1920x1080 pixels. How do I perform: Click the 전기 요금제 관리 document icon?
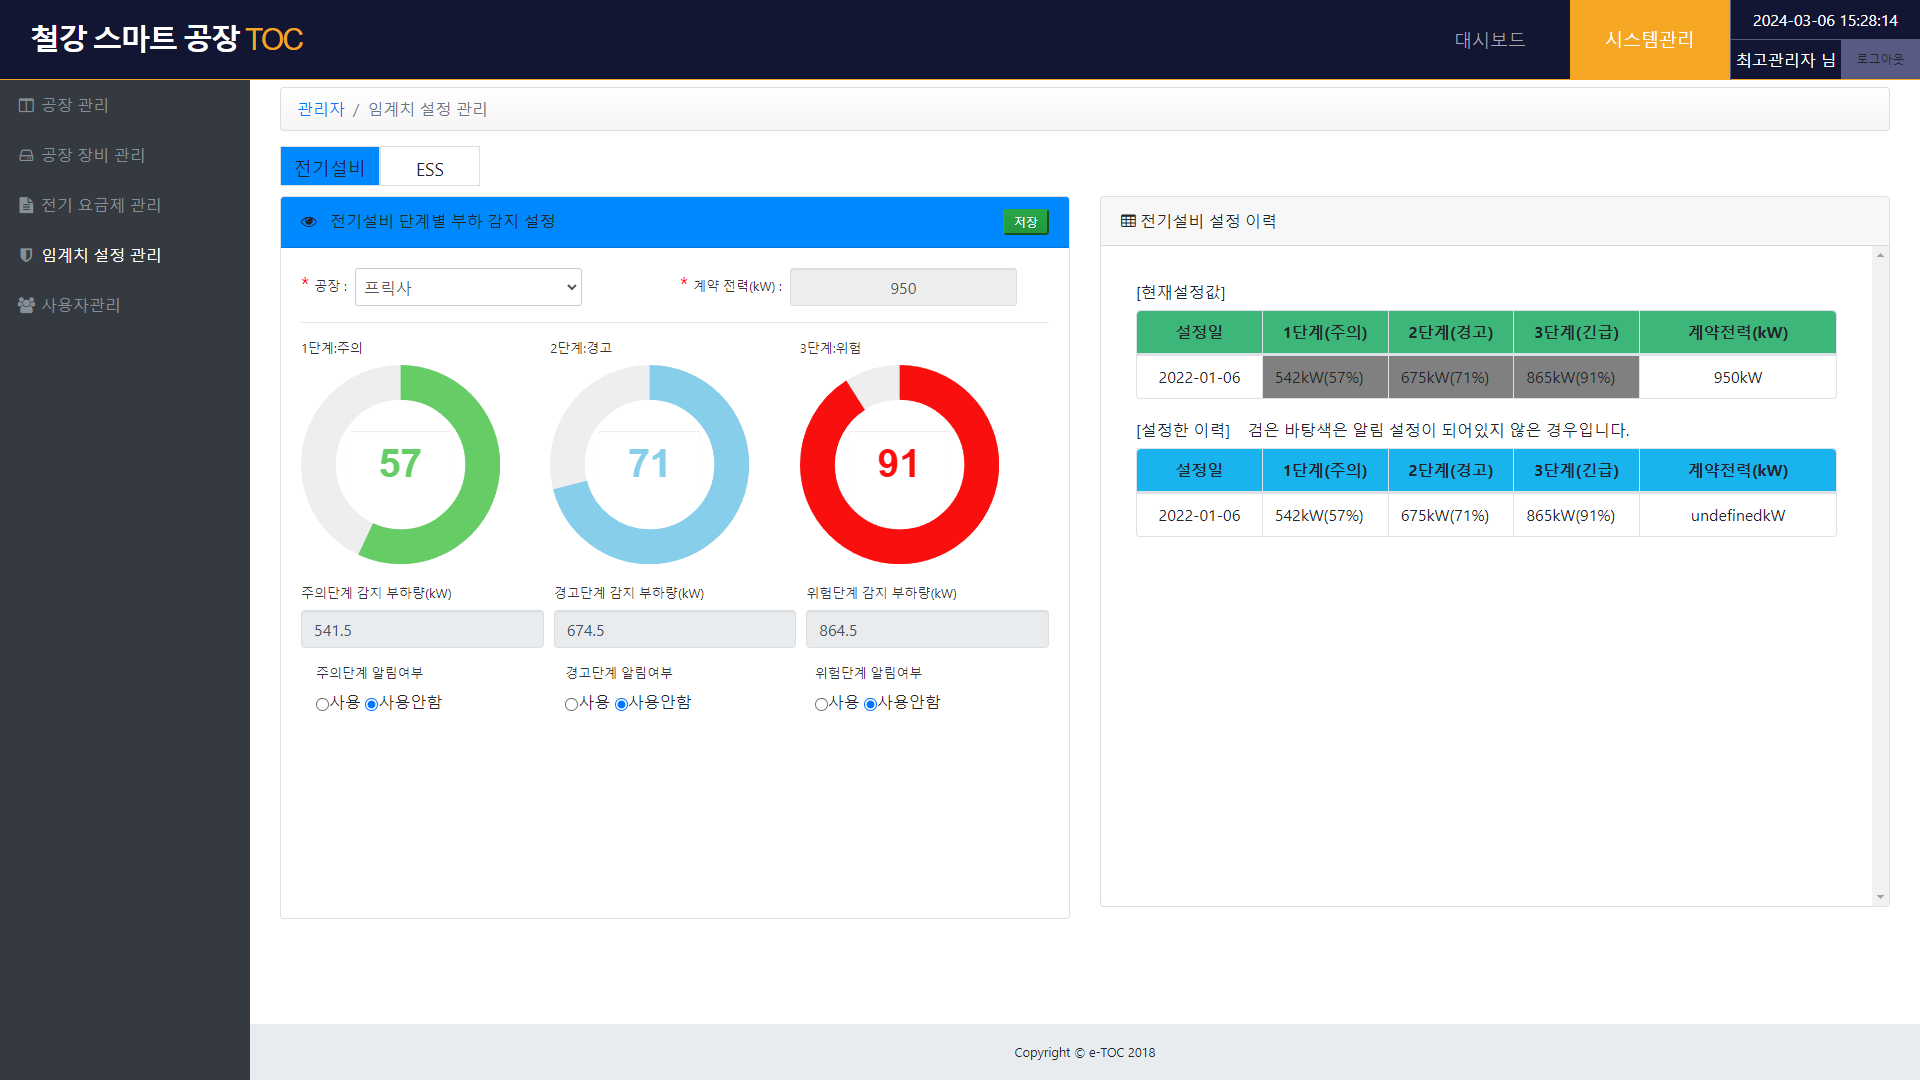tap(26, 205)
